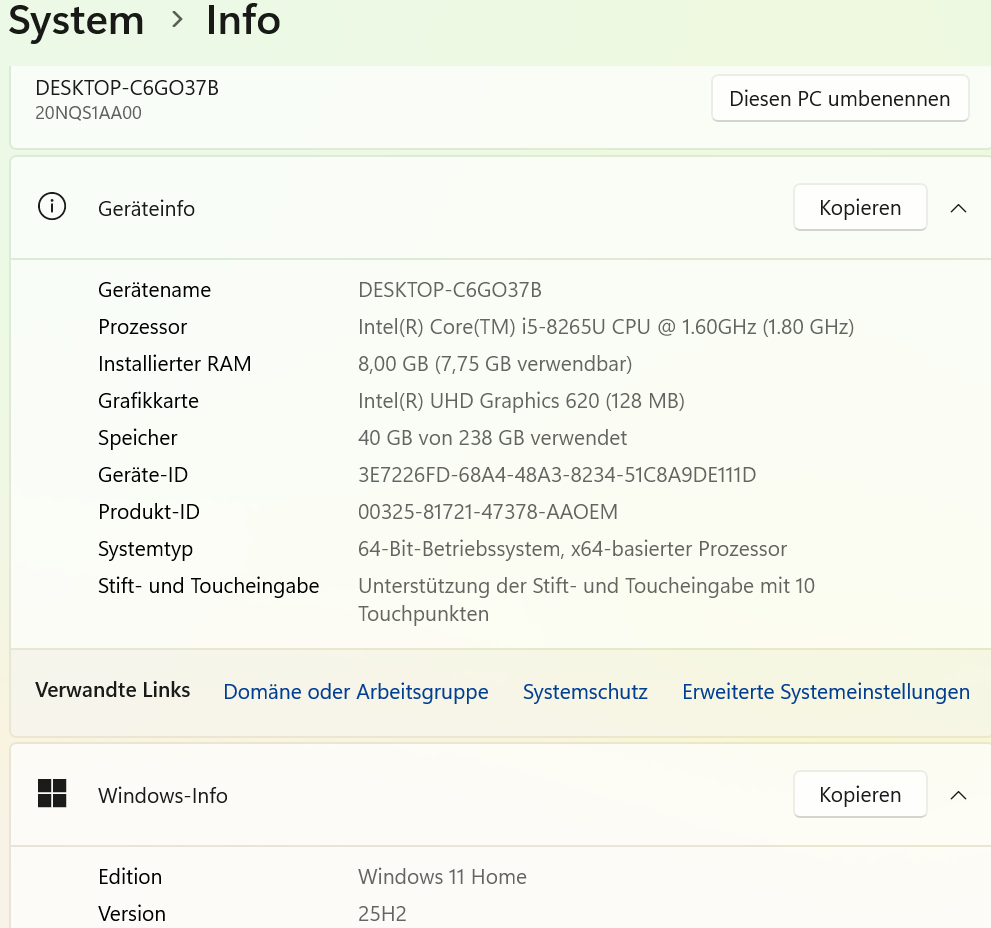991x928 pixels.
Task: Copy the Geräteinfo details with Kopieren
Action: point(860,207)
